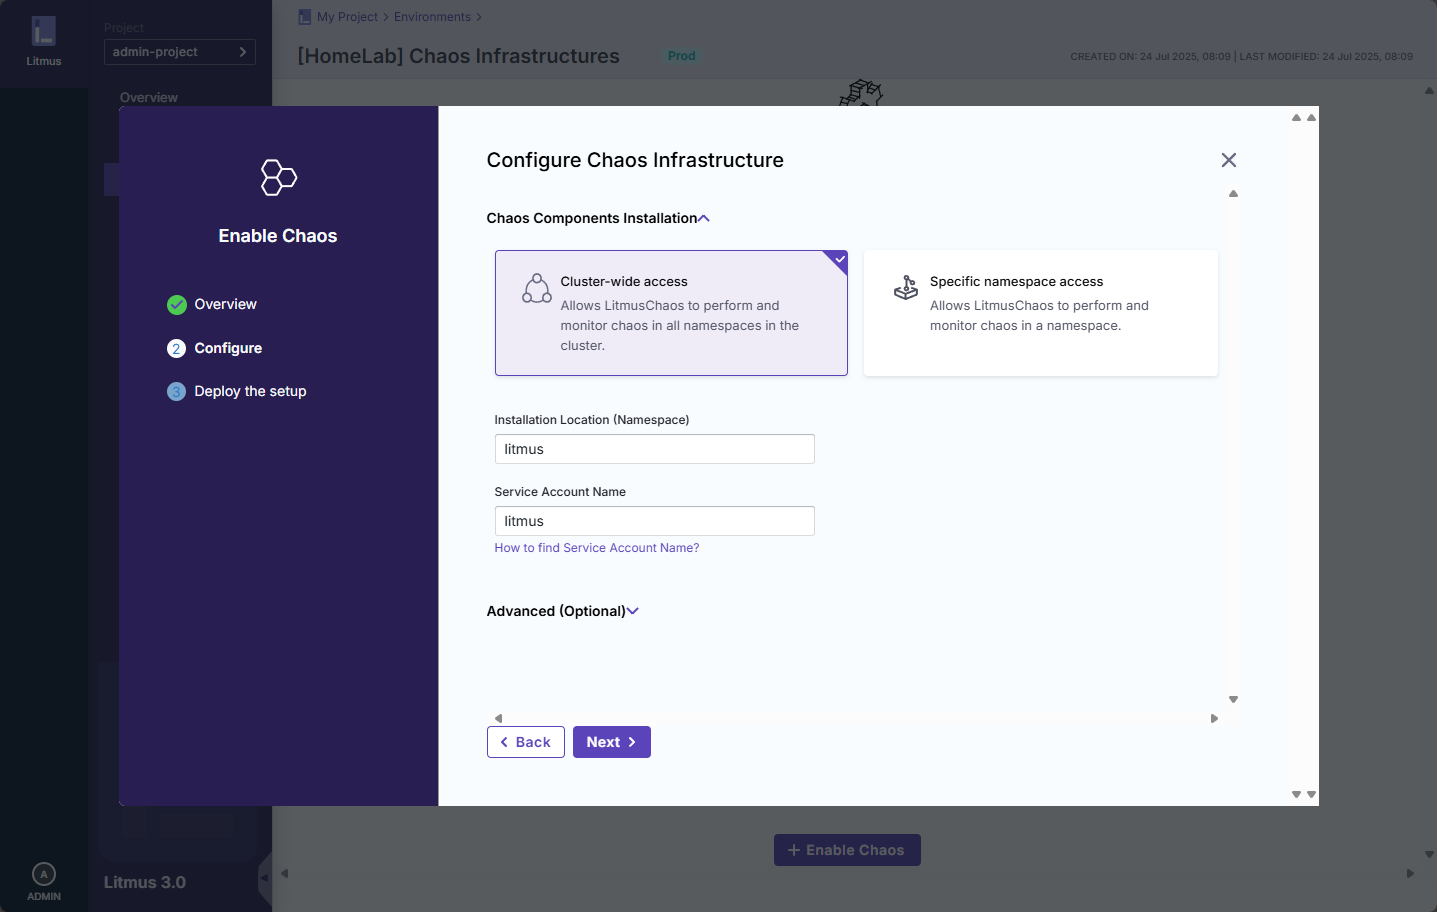Viewport: 1437px width, 912px height.
Task: Select the Specific namespace access option card
Action: click(x=1040, y=313)
